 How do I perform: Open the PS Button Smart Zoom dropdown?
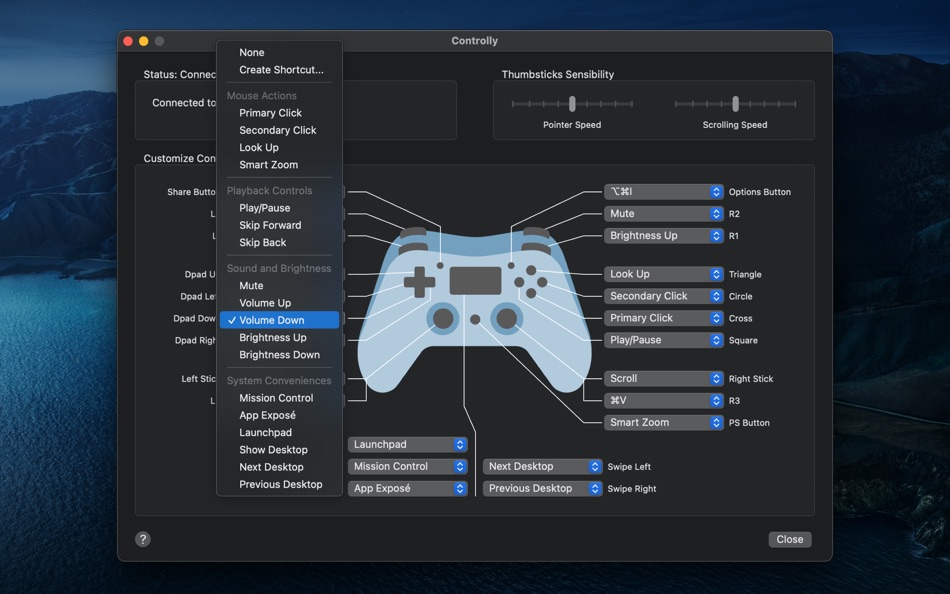pyautogui.click(x=663, y=422)
